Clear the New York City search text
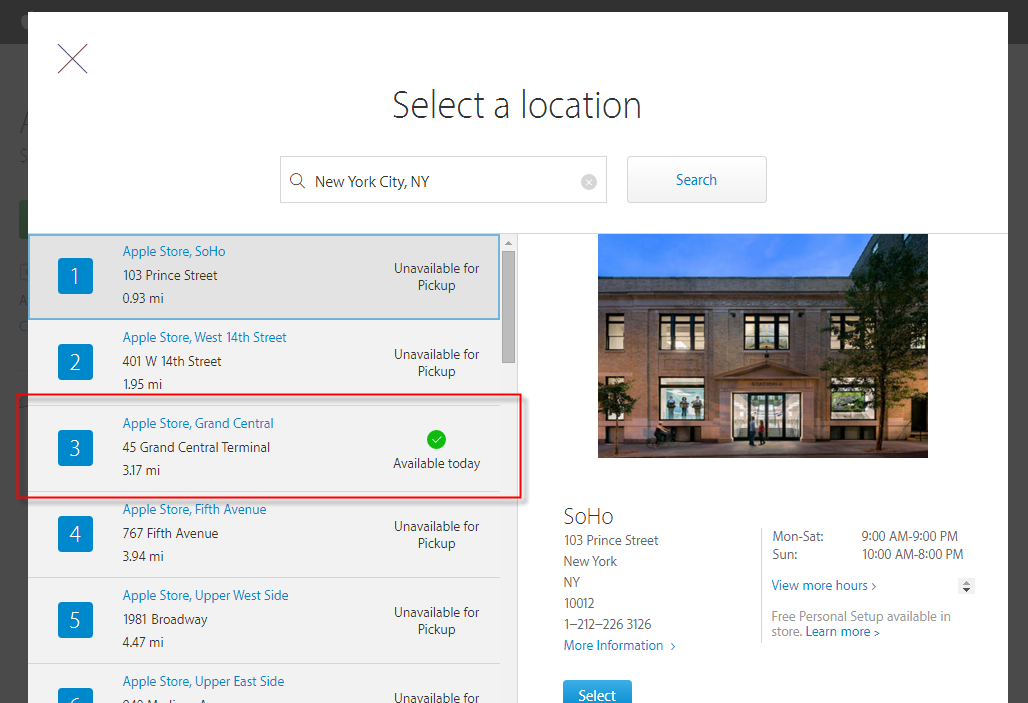 point(589,182)
